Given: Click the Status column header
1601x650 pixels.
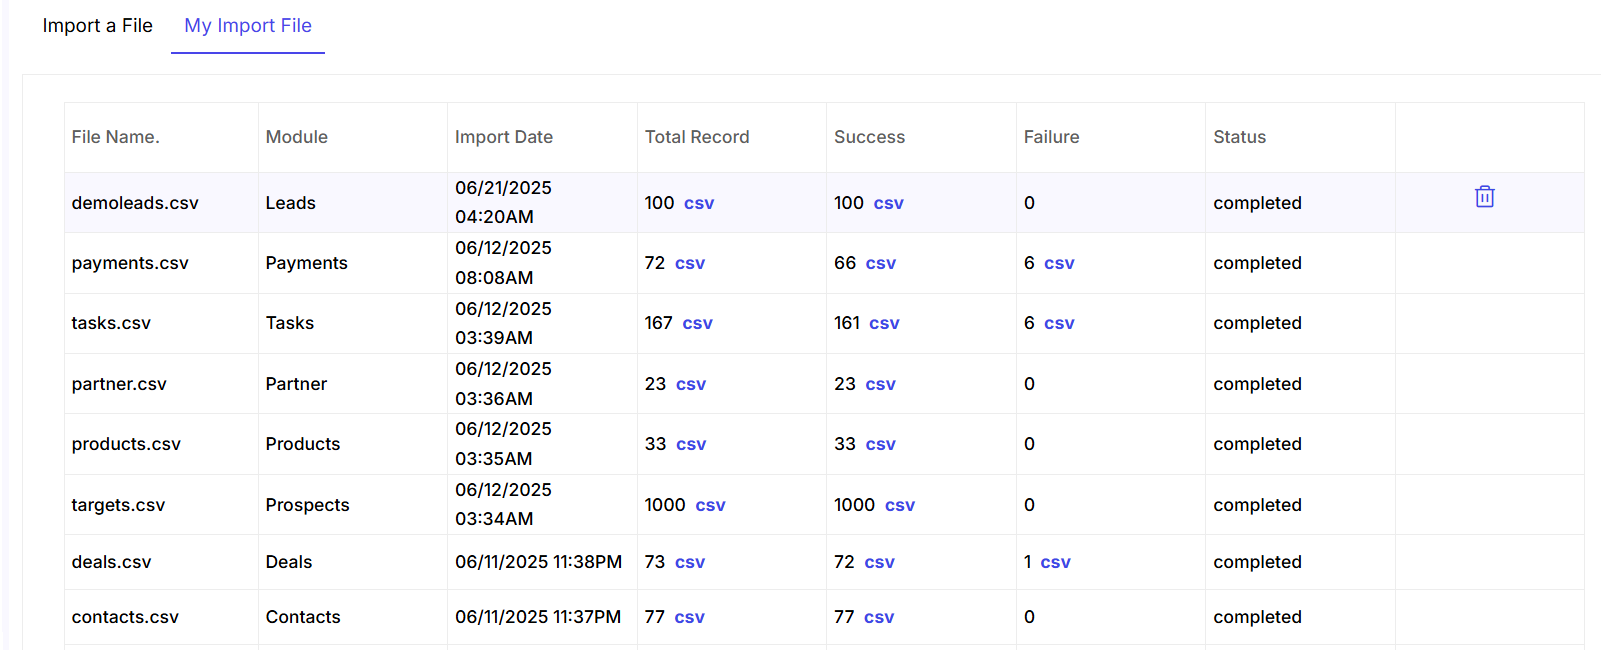Looking at the screenshot, I should pos(1240,137).
